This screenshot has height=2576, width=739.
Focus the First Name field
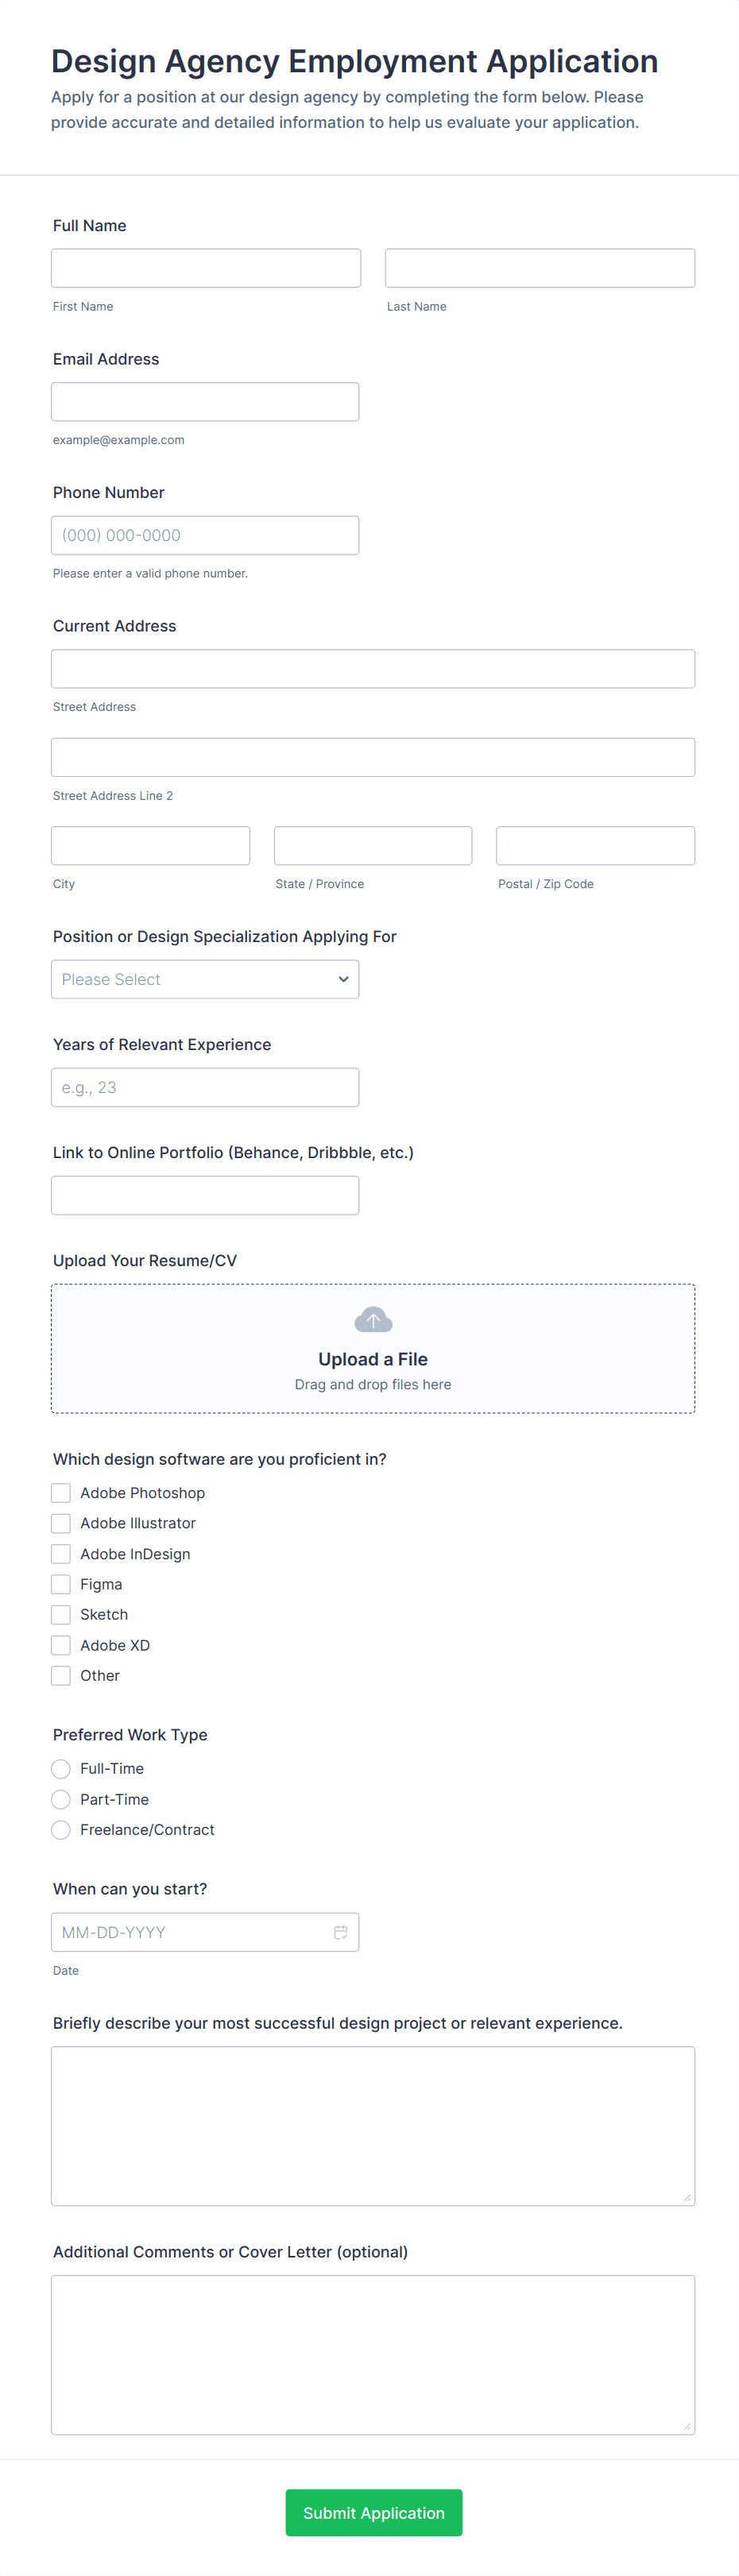click(x=206, y=268)
